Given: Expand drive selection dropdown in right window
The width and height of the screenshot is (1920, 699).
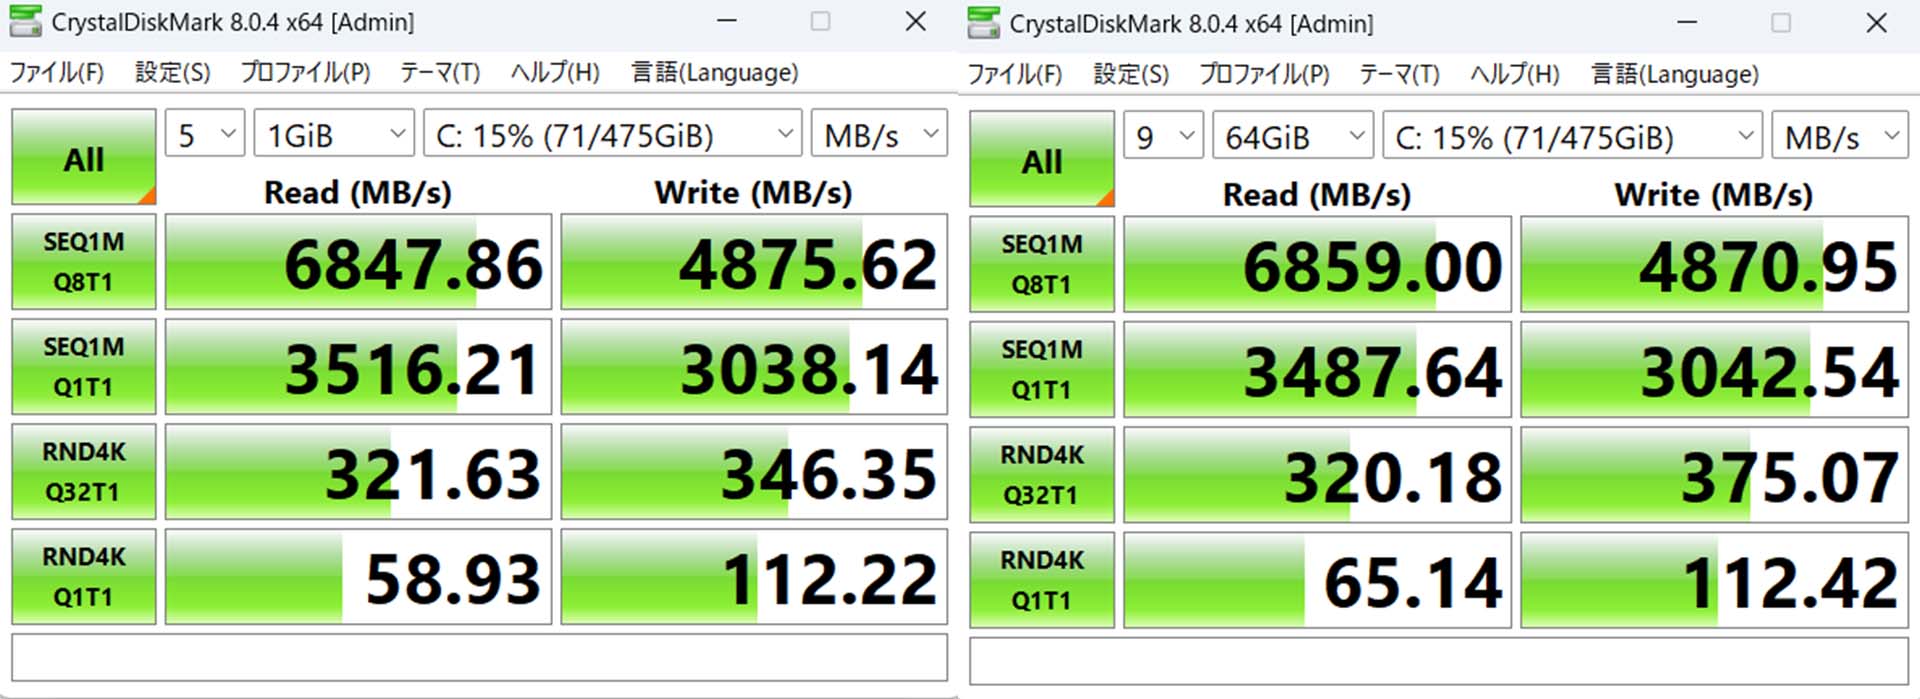Looking at the screenshot, I should (x=1572, y=136).
